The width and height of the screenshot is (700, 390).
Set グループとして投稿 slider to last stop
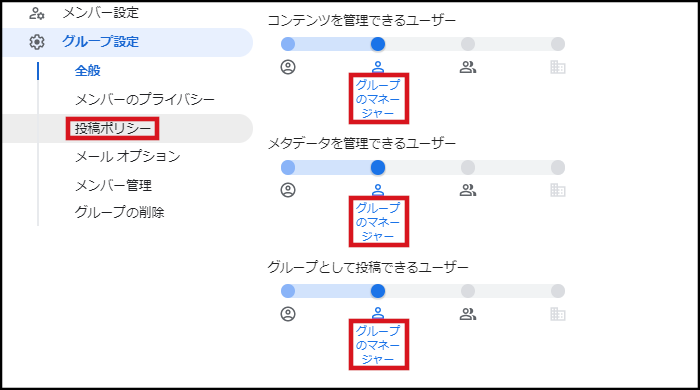558,291
